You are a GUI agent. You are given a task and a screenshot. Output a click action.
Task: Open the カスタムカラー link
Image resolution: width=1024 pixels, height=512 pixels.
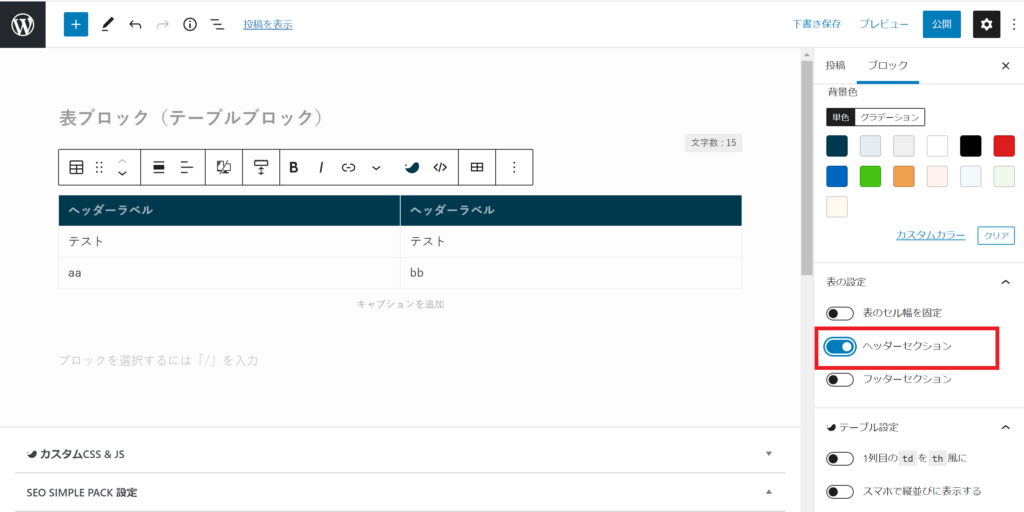pos(931,235)
